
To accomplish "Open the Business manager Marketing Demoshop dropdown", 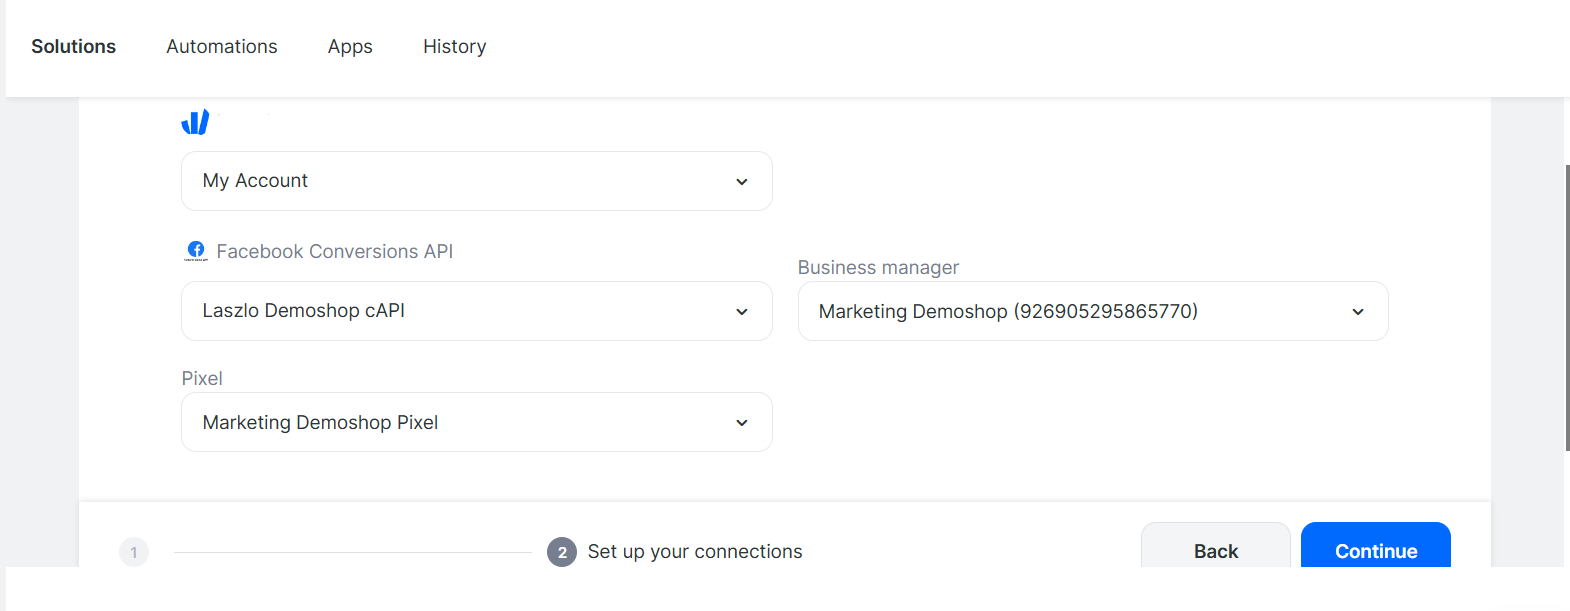I will click(x=1093, y=311).
